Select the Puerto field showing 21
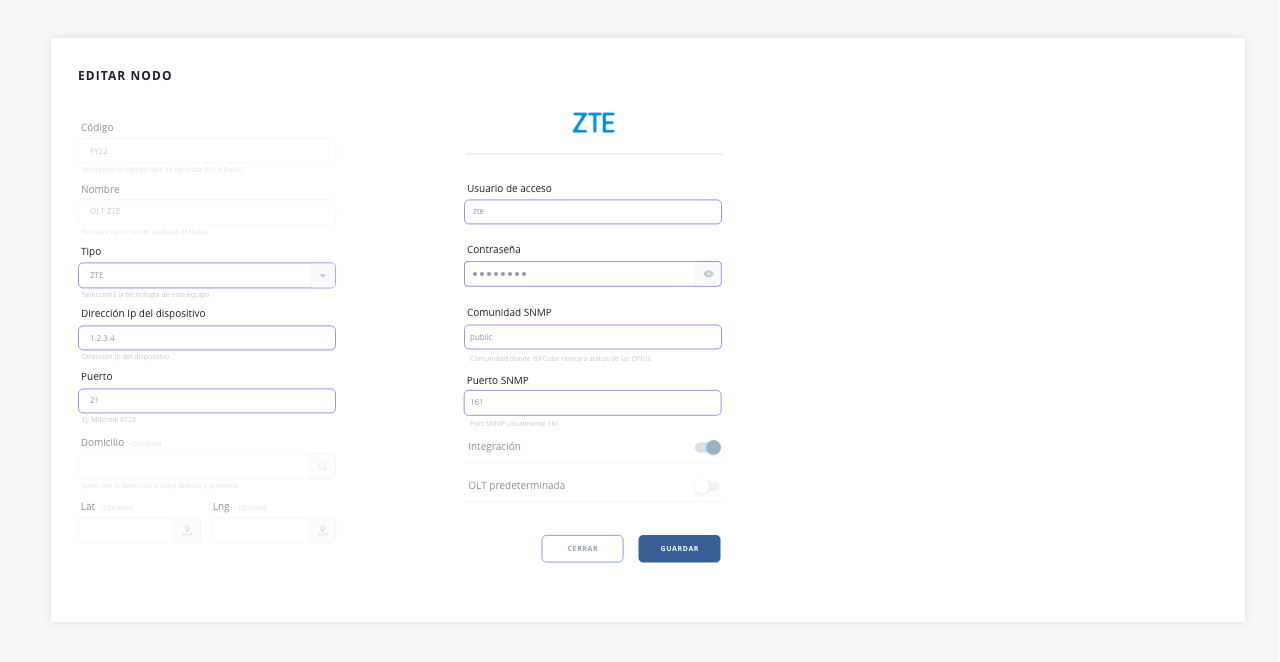1280x662 pixels. pyautogui.click(x=206, y=401)
